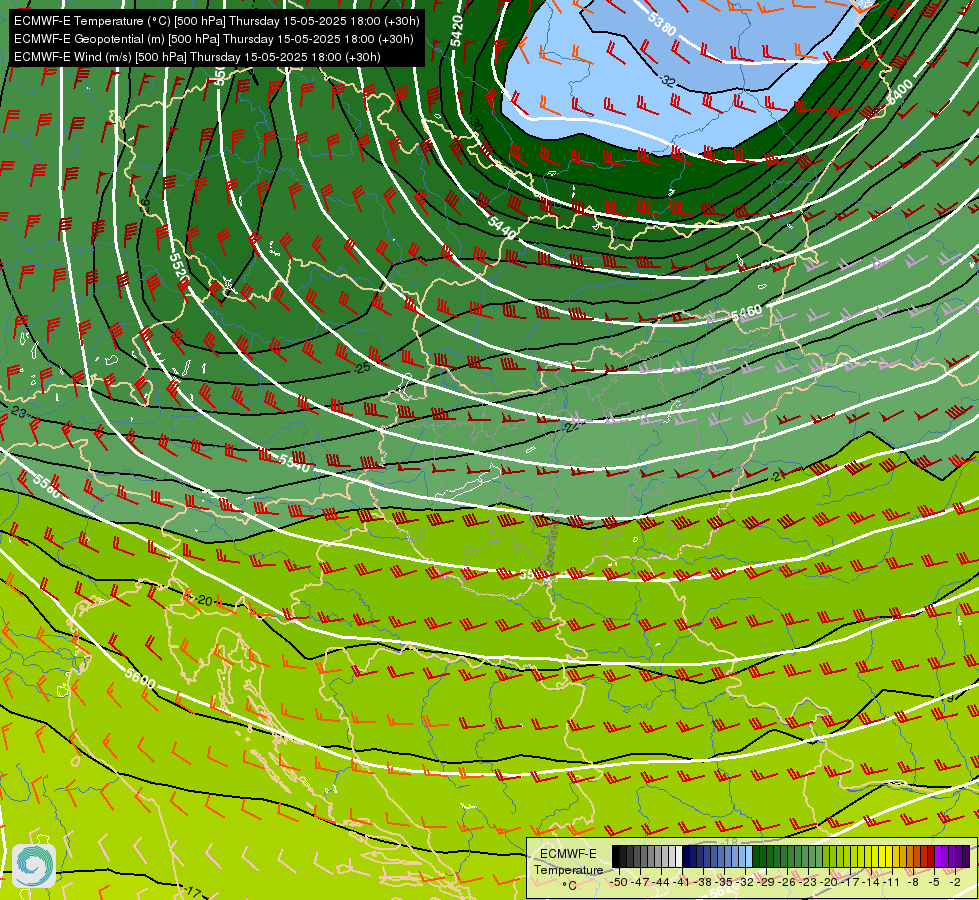Click the white legend swatch near -41
The image size is (979, 900).
[x=679, y=856]
